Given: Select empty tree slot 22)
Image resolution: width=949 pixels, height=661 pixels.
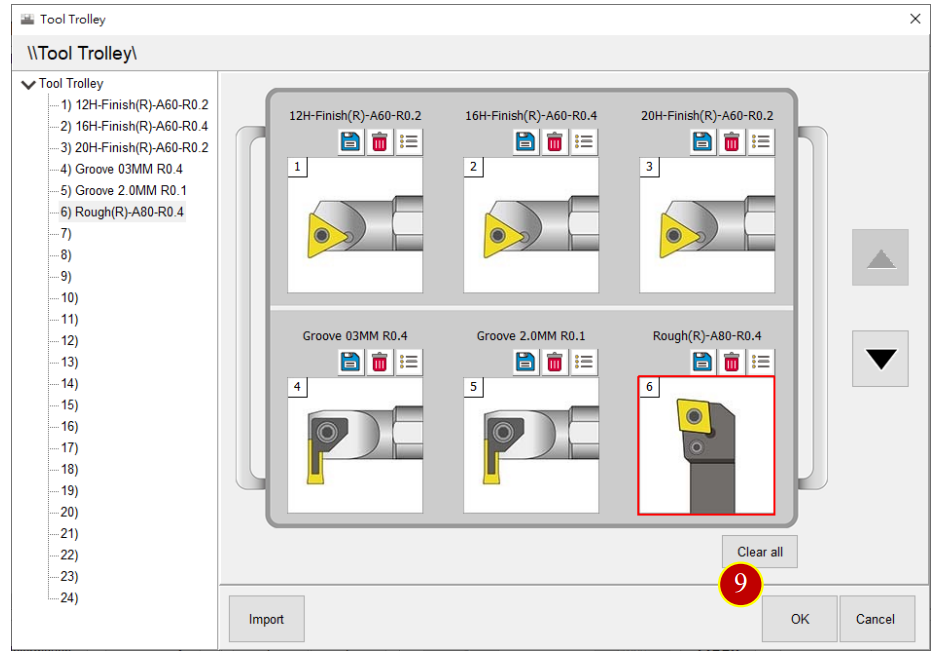Looking at the screenshot, I should point(70,555).
